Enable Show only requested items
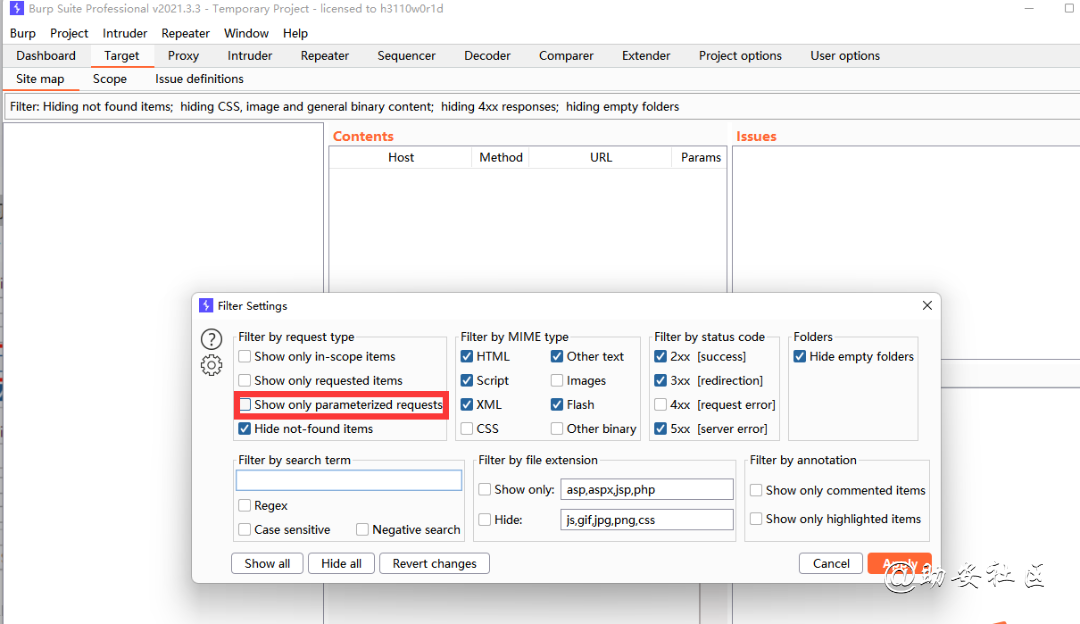 click(x=245, y=380)
